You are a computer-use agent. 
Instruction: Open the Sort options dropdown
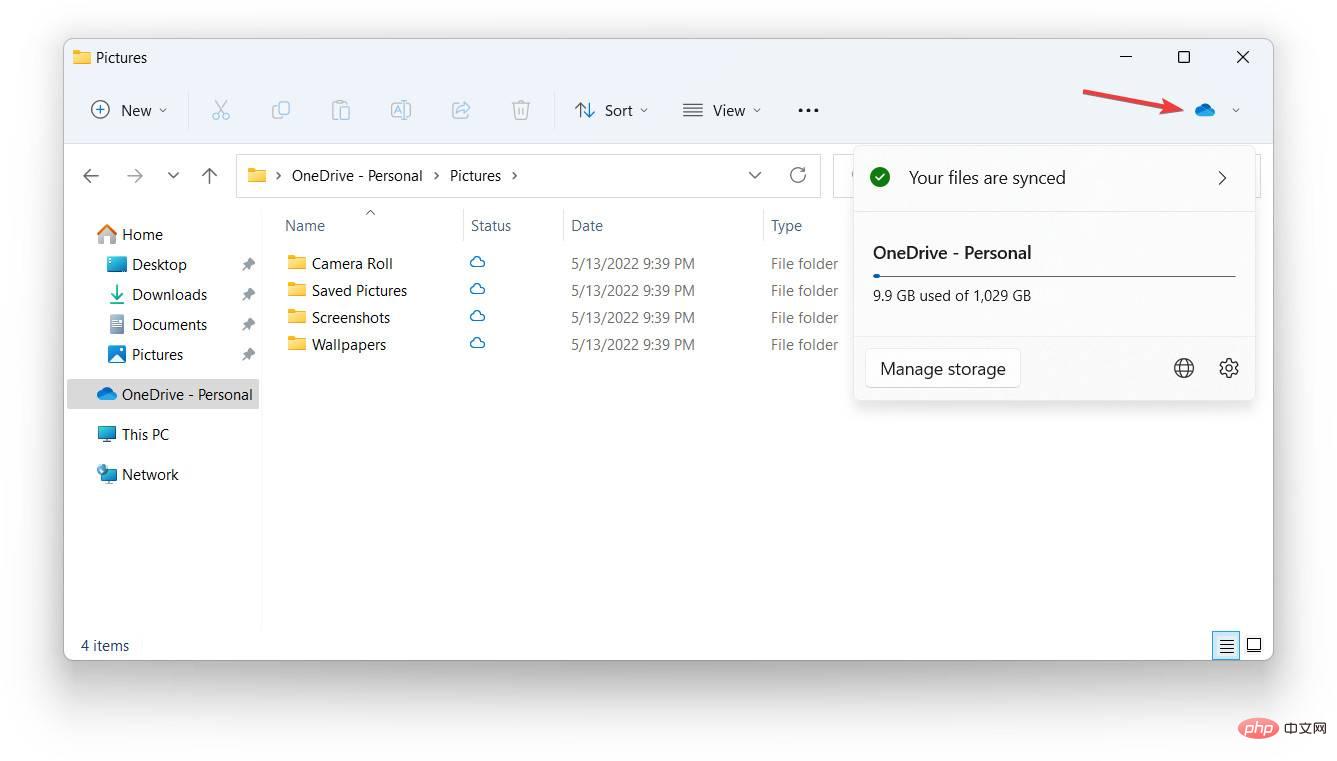tap(612, 110)
